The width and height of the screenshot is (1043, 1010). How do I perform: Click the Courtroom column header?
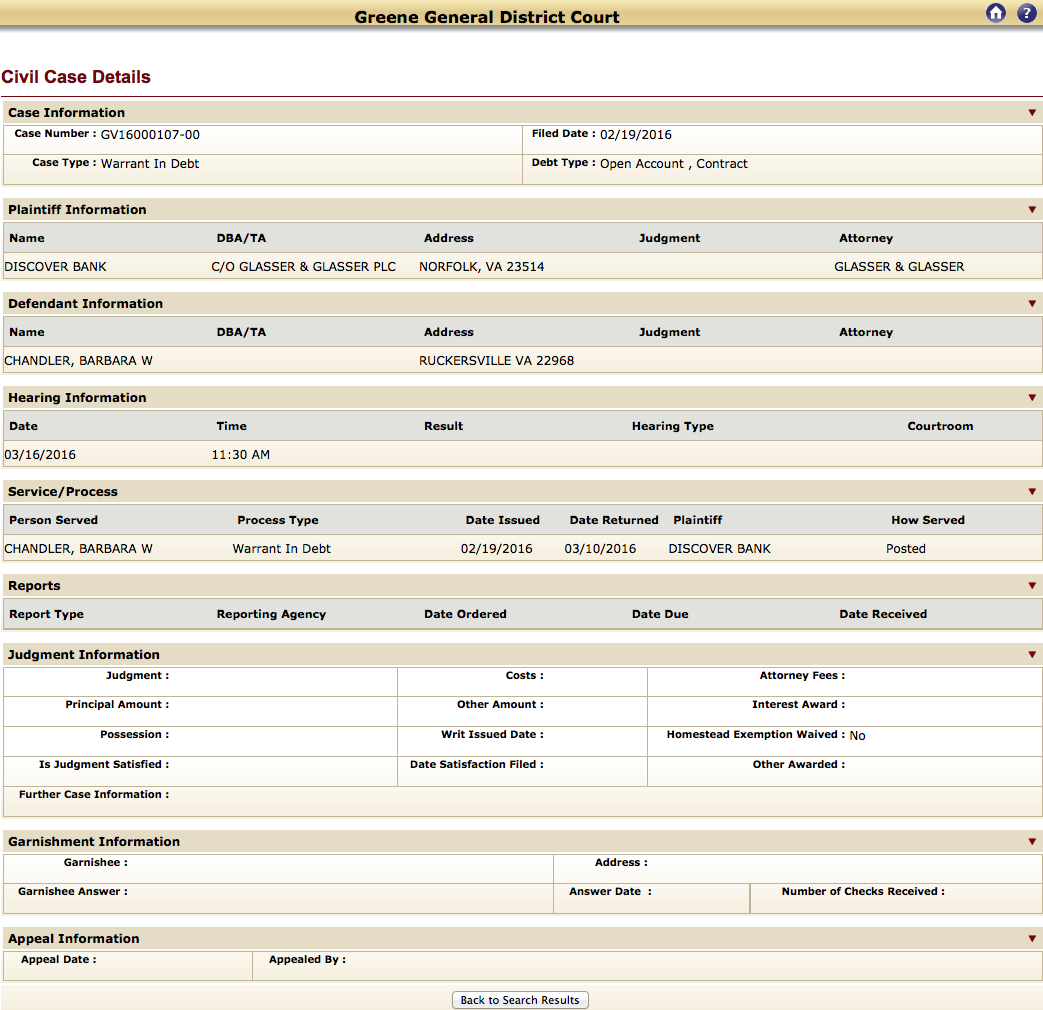click(x=941, y=426)
